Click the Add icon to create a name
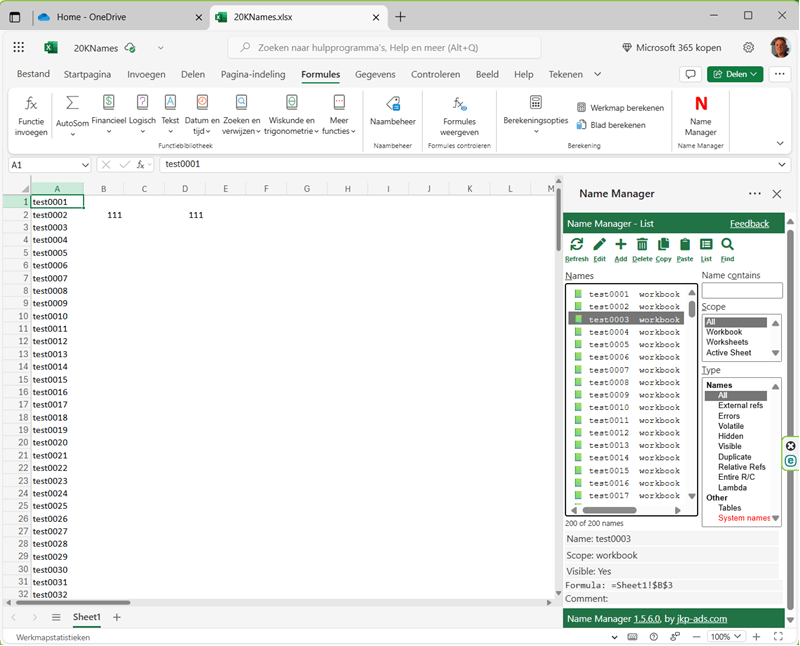This screenshot has width=800, height=646. [620, 243]
